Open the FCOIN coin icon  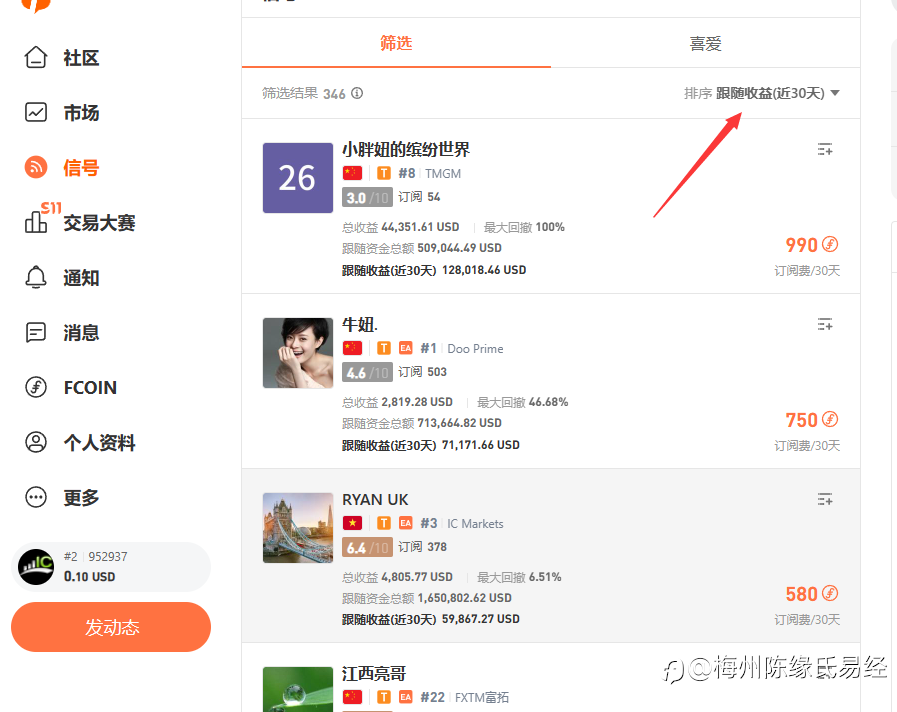(x=35, y=387)
